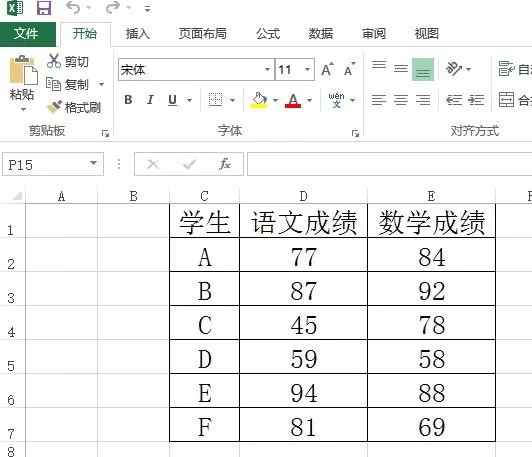Click the 格式刷 (Format Painter) button
This screenshot has width=532, height=457.
(74, 107)
